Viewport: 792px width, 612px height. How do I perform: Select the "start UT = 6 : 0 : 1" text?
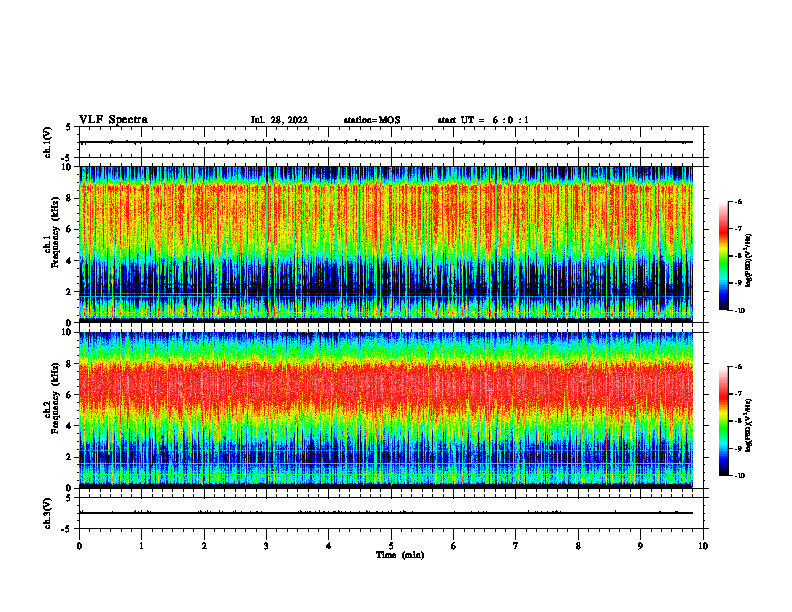[483, 120]
